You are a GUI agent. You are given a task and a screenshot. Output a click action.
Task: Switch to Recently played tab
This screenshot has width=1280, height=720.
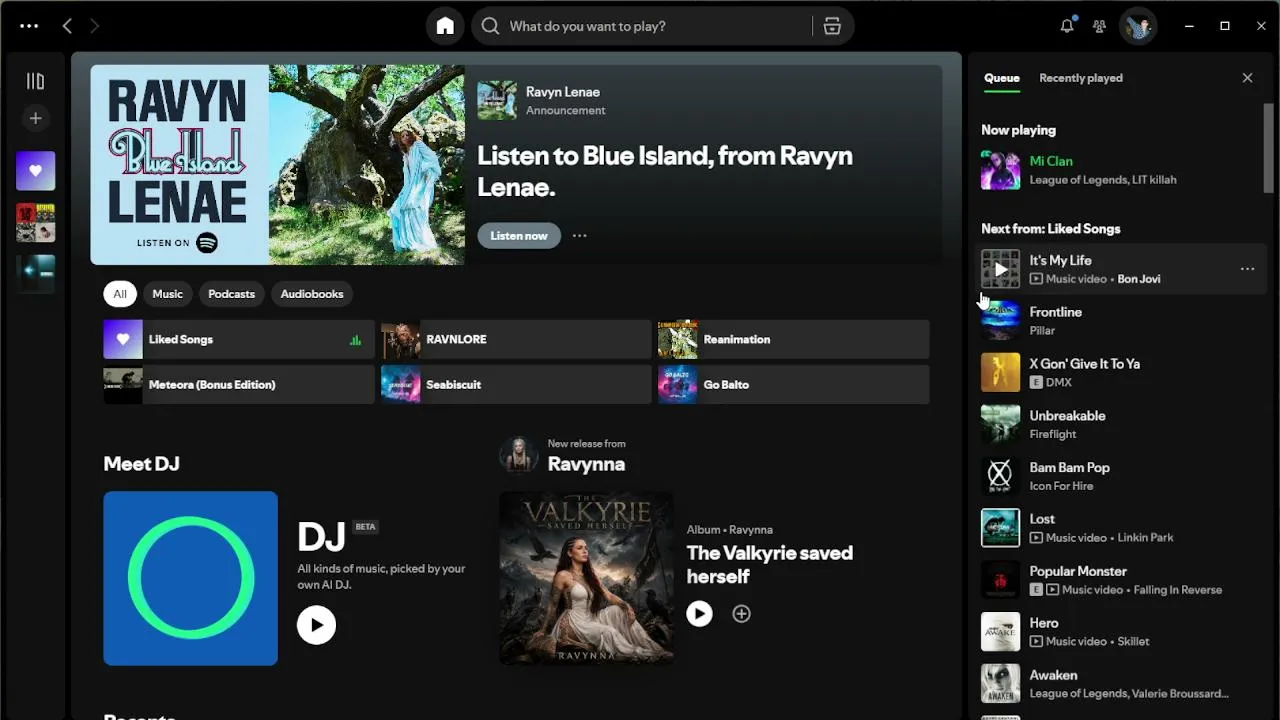[1081, 78]
